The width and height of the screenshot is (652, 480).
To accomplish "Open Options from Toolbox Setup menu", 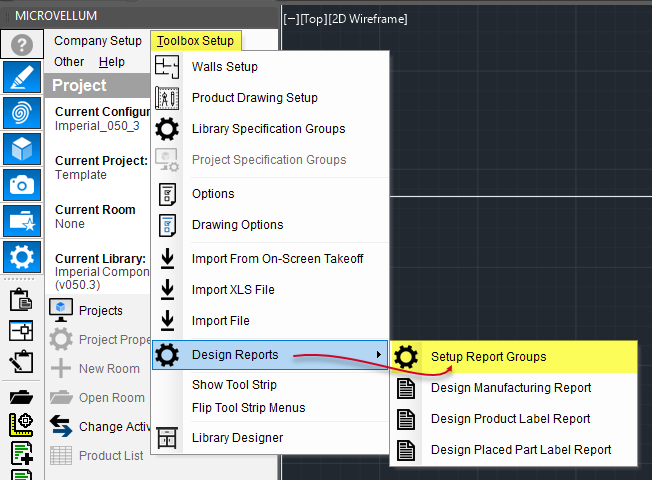I will 270,194.
